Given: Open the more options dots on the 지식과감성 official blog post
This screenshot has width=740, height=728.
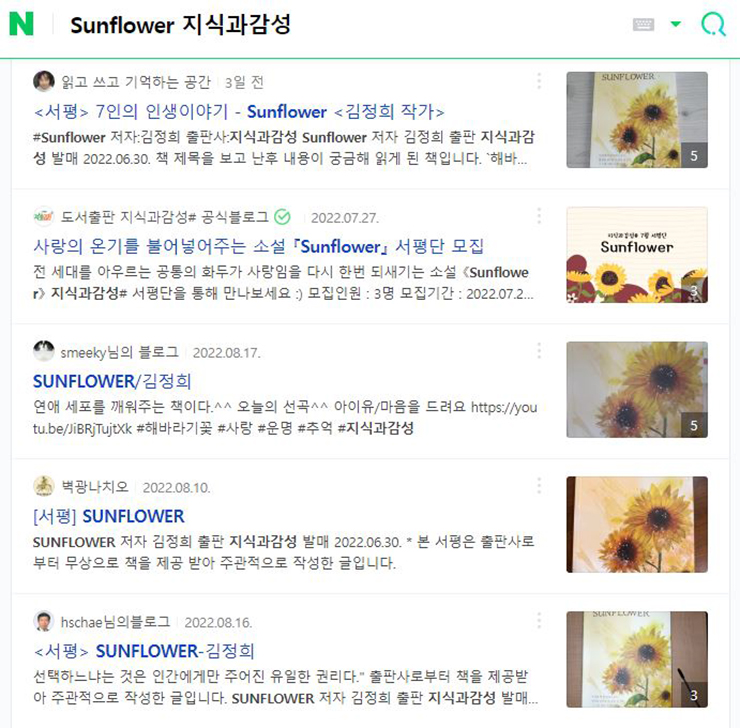Looking at the screenshot, I should click(539, 216).
